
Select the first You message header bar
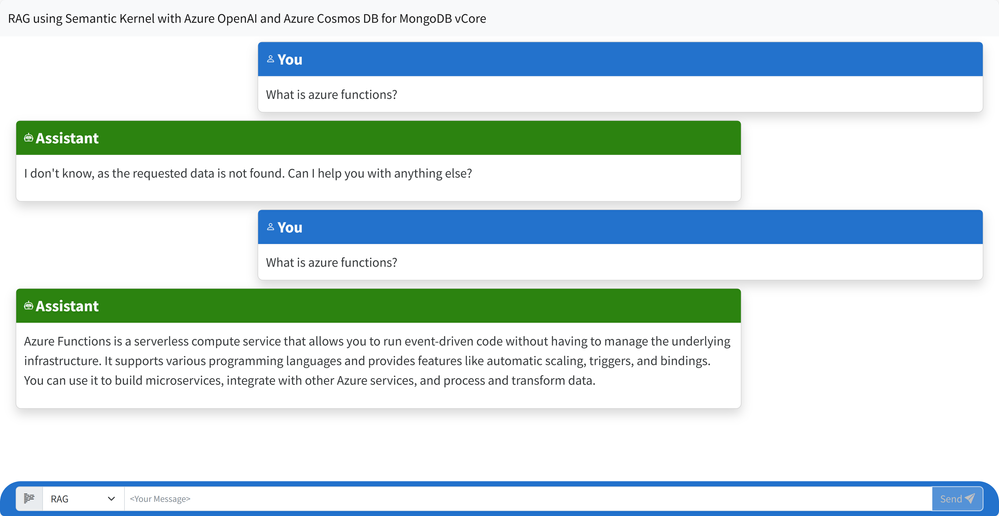(x=620, y=59)
